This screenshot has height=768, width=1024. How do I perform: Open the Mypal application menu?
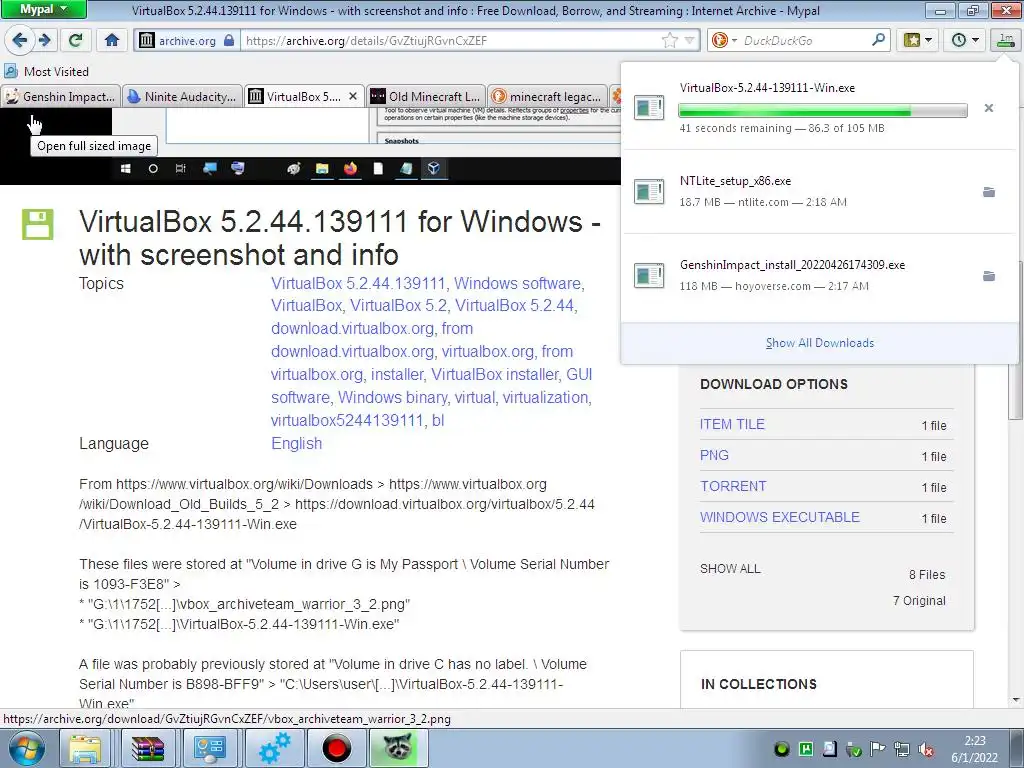pos(43,9)
